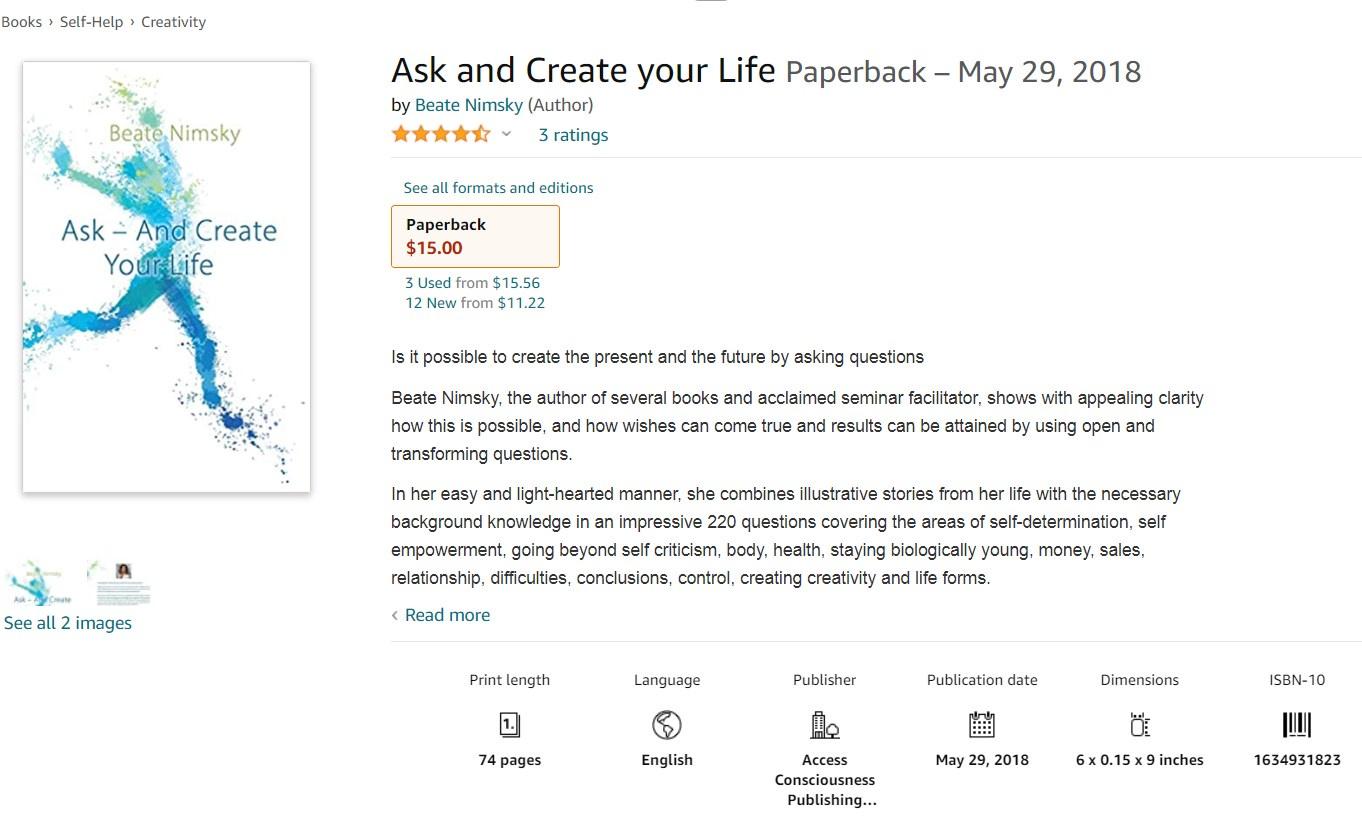Click the Dimensions ruler icon

[1139, 724]
